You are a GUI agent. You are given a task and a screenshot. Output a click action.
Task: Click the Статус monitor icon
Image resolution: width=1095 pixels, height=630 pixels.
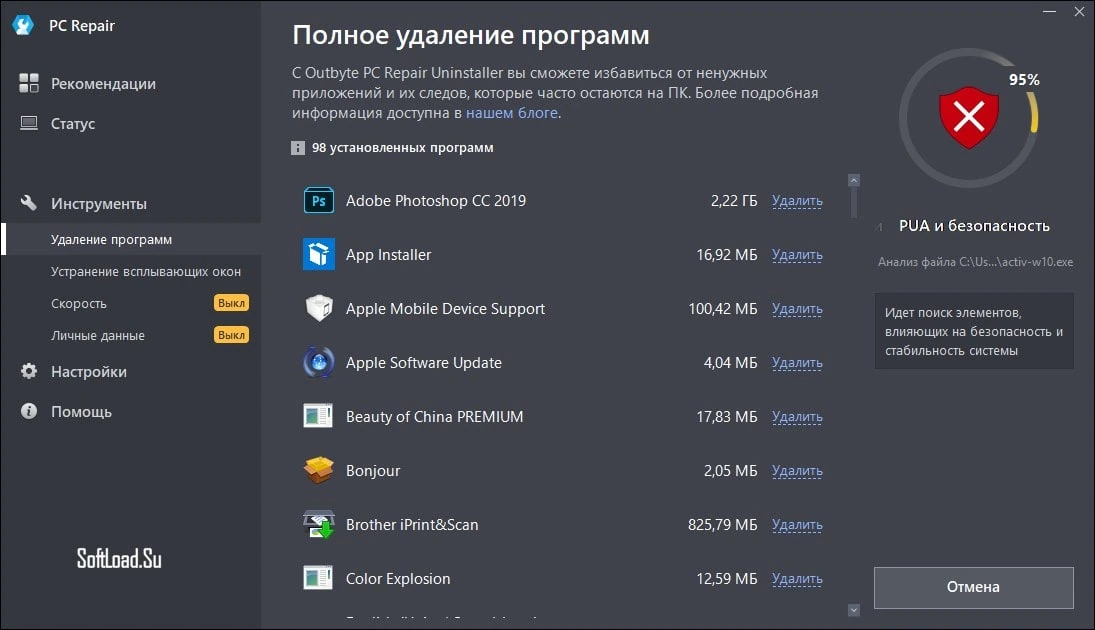click(29, 124)
